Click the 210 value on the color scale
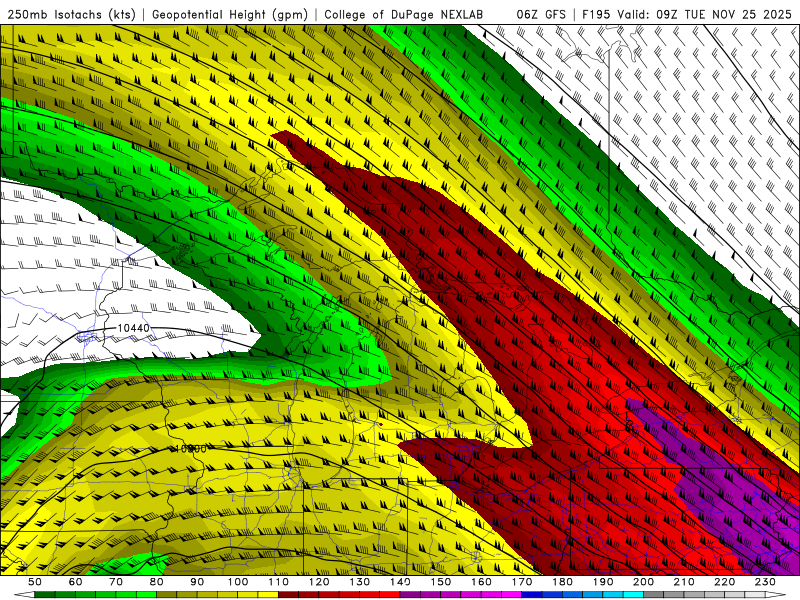Viewport: 800px width, 600px height. pyautogui.click(x=684, y=582)
